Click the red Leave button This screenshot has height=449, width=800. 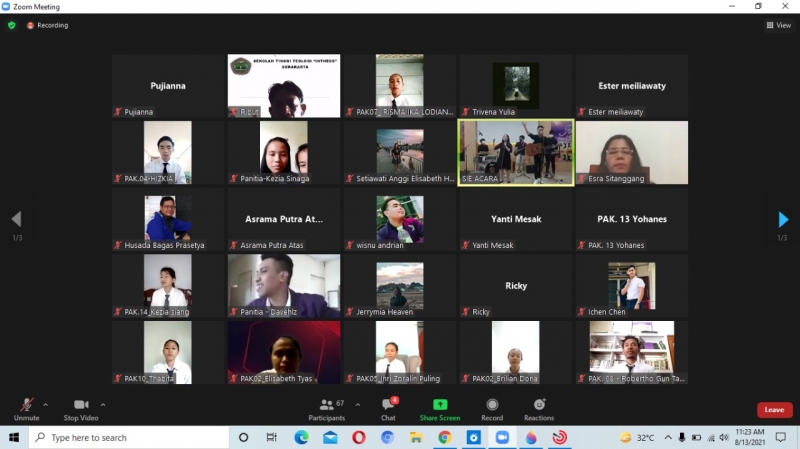[774, 410]
